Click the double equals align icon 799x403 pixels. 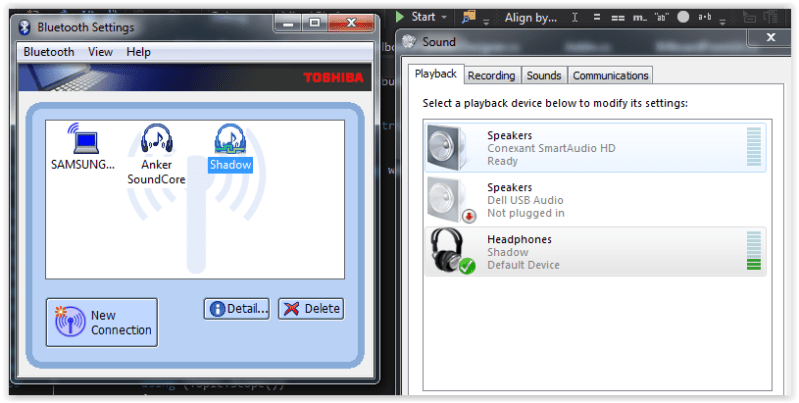pos(618,18)
